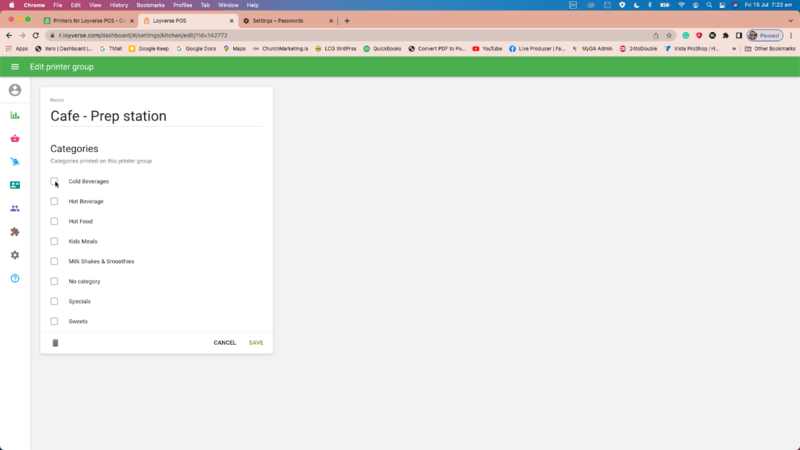This screenshot has height=450, width=800.
Task: Expand the tab search dropdown arrow
Action: (x=790, y=21)
